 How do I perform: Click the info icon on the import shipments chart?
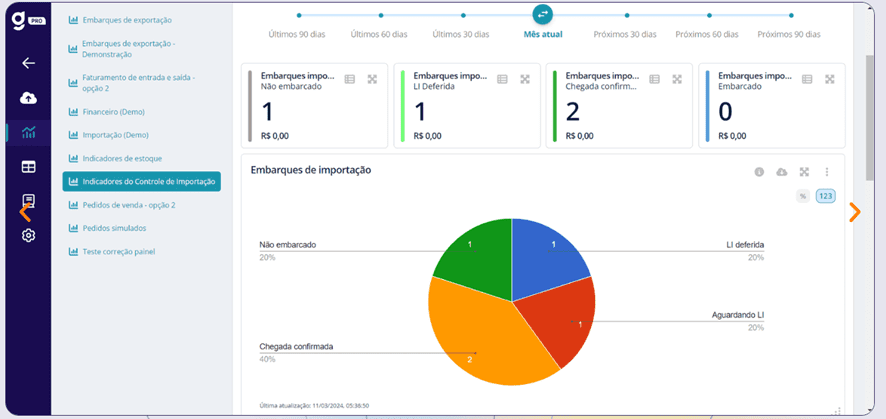coord(759,172)
